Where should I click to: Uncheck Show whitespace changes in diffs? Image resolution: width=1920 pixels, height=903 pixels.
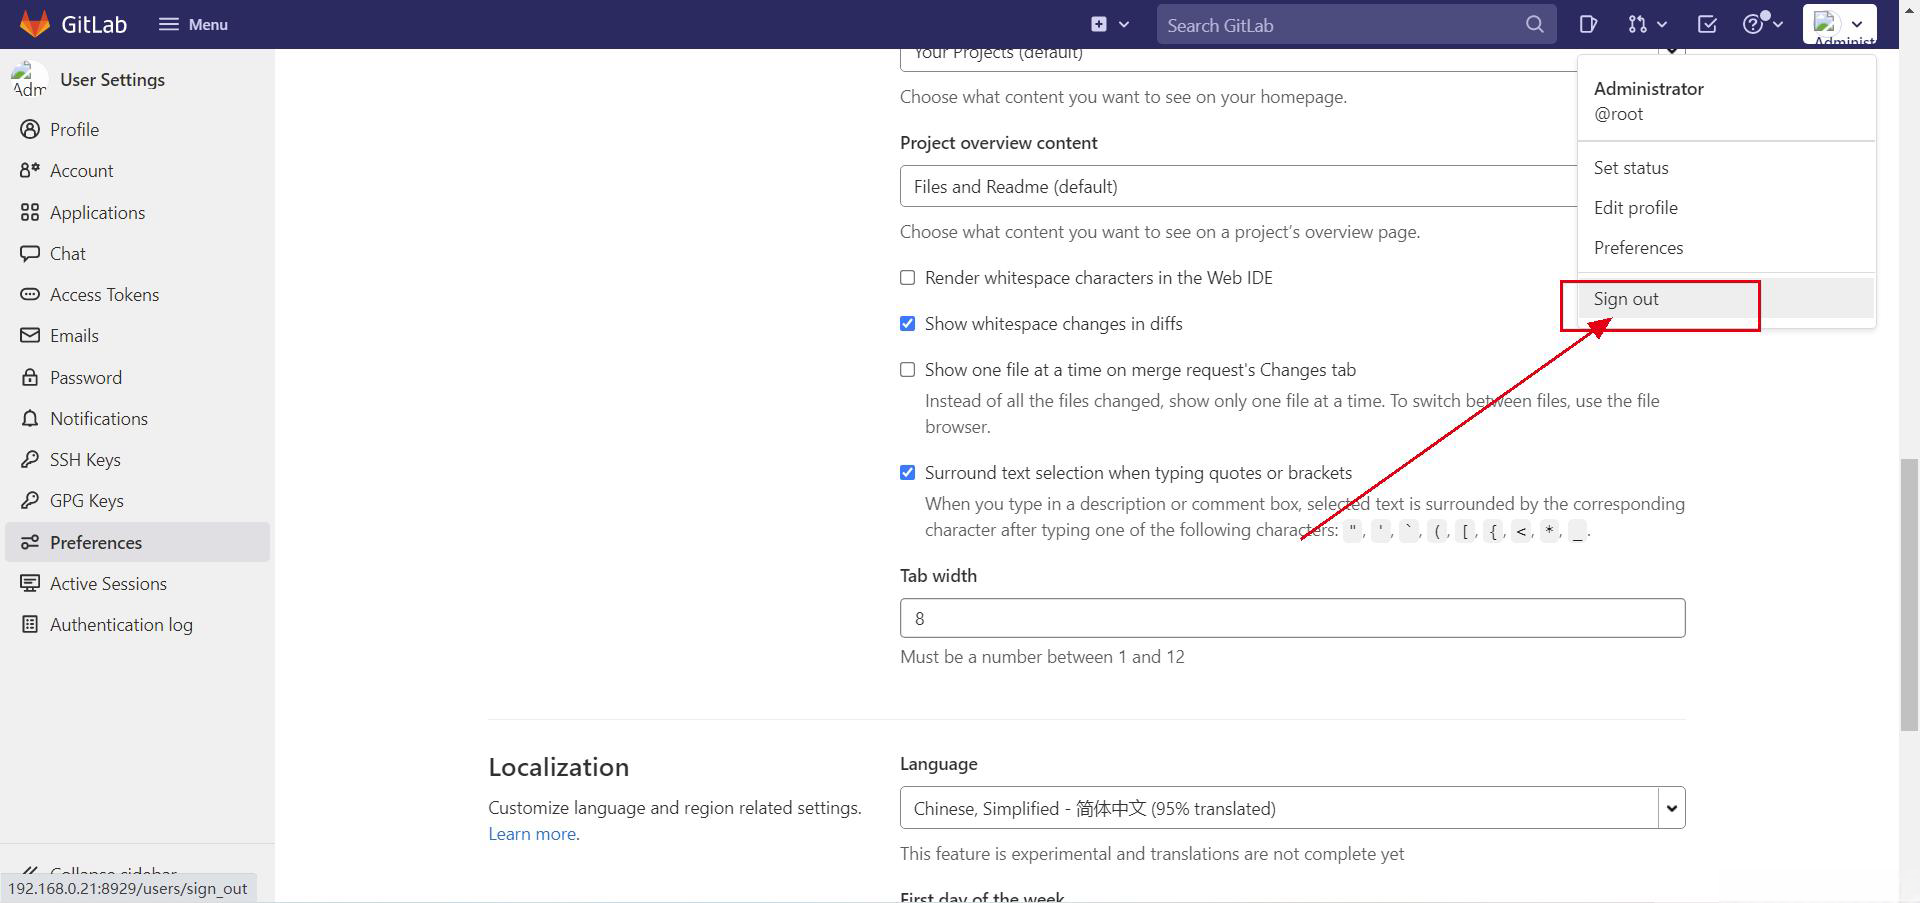pos(907,324)
